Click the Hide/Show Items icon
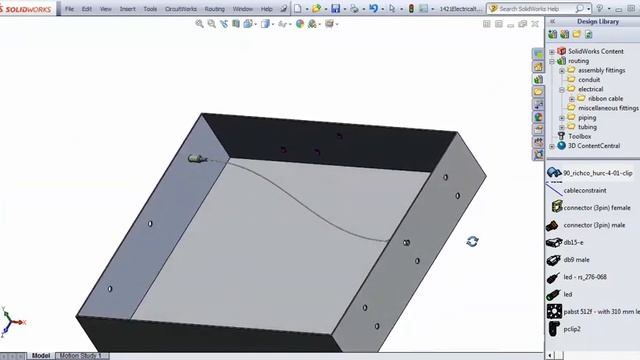Image resolution: width=640 pixels, height=360 pixels. [282, 24]
